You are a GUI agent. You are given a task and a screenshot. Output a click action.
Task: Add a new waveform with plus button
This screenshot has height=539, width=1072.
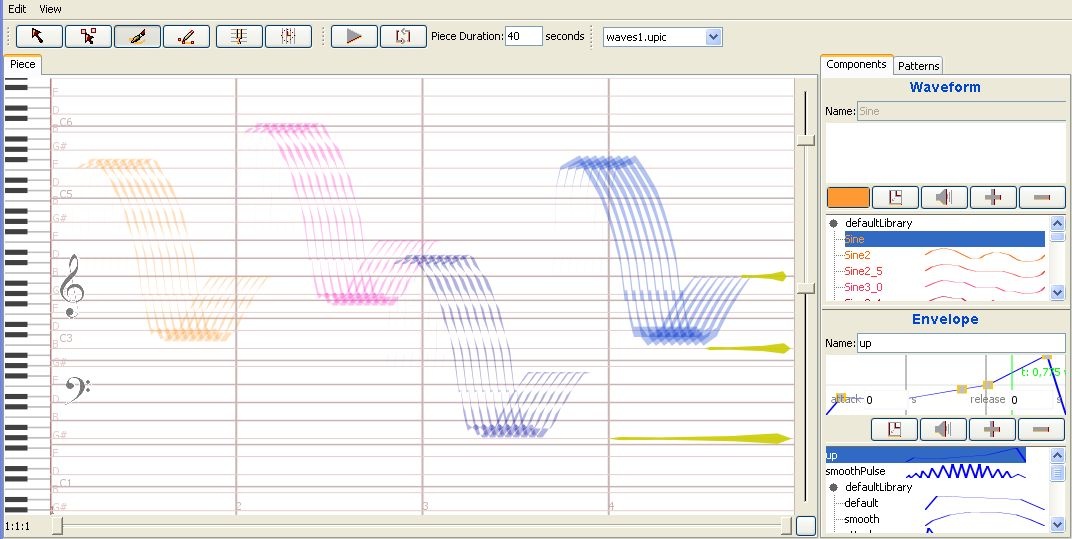point(993,197)
